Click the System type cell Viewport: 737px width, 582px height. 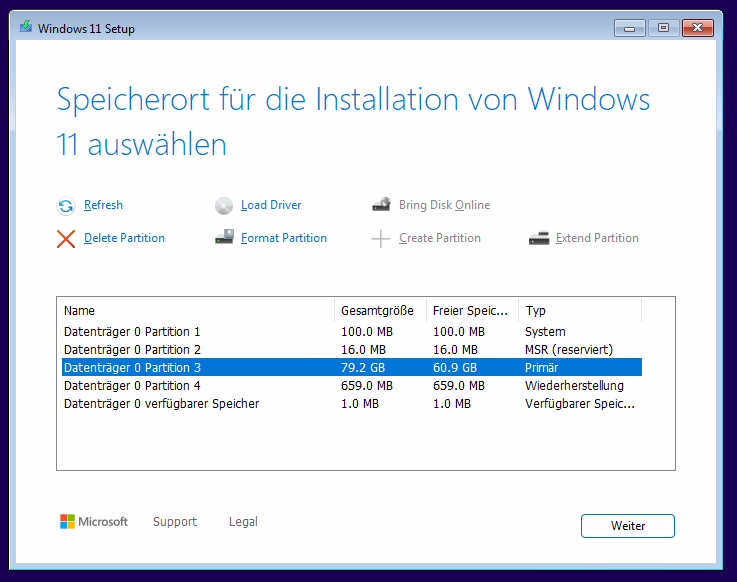point(545,331)
